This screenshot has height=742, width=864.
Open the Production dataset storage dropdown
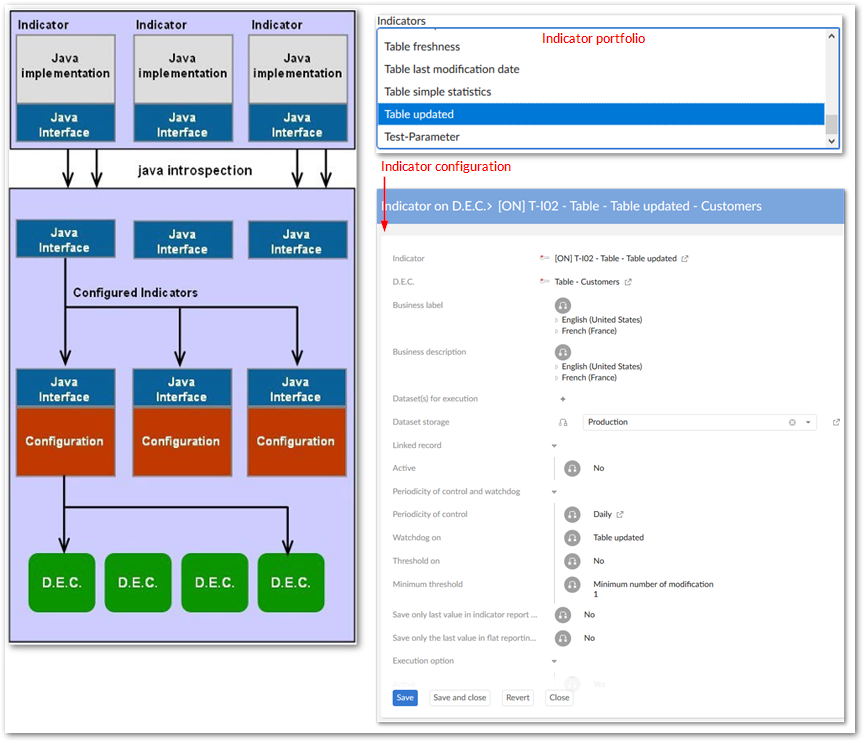click(x=808, y=422)
